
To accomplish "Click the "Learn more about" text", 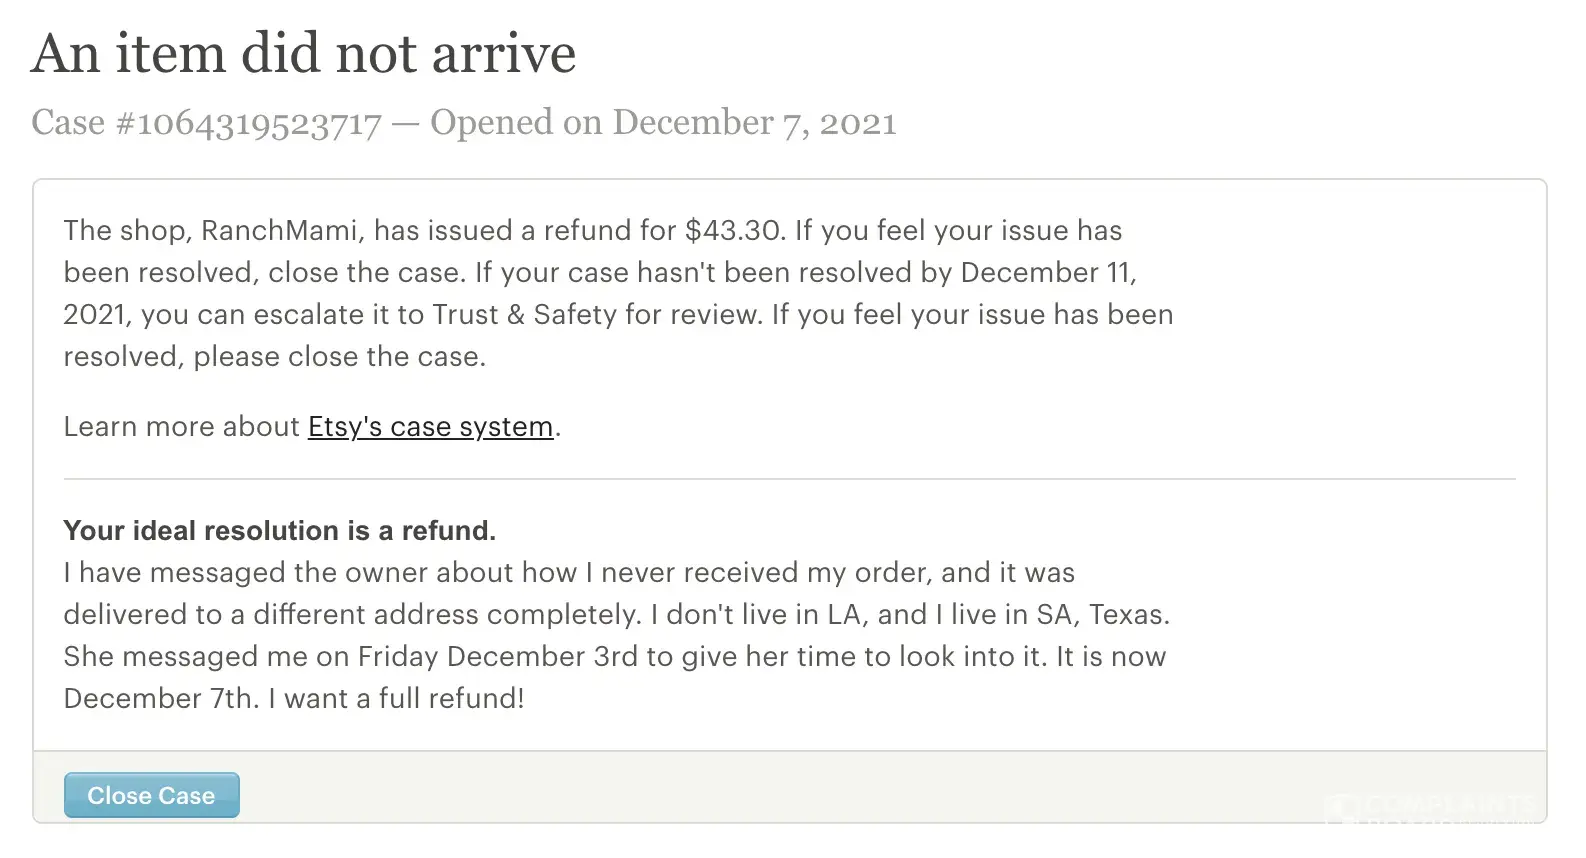I will tap(181, 427).
